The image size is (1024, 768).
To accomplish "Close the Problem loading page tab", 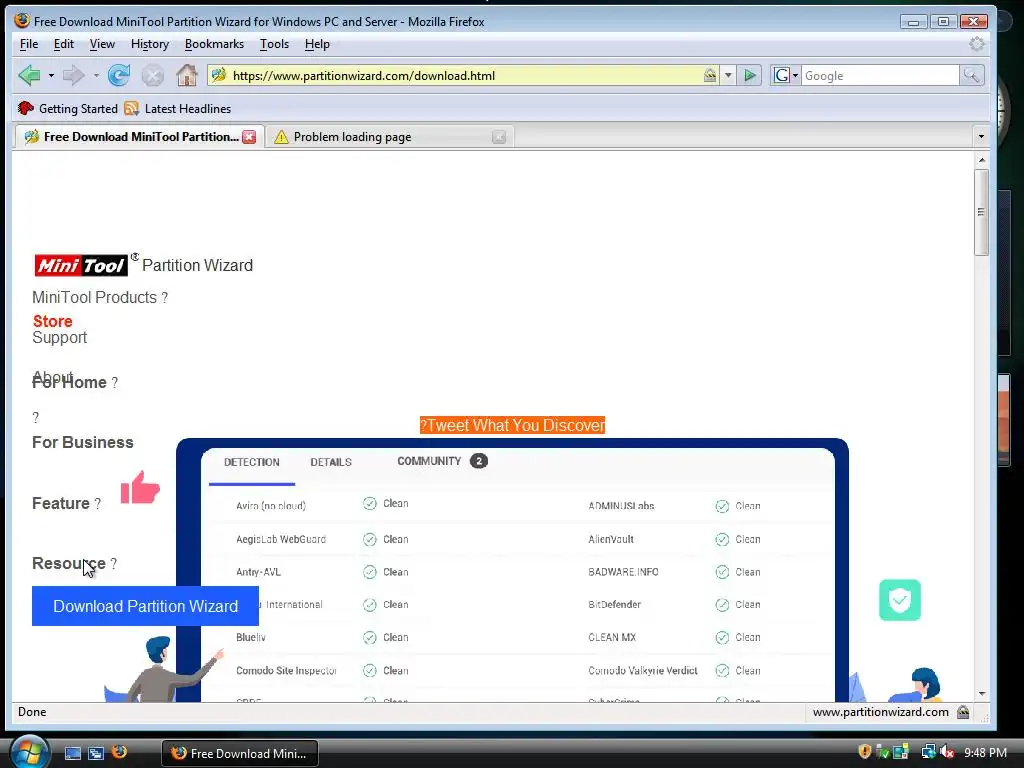I will pos(499,137).
